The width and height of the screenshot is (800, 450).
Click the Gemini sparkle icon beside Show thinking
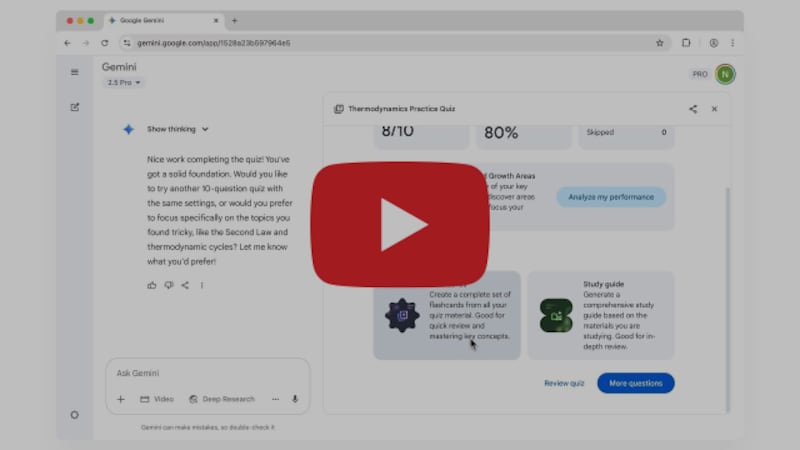coord(129,129)
